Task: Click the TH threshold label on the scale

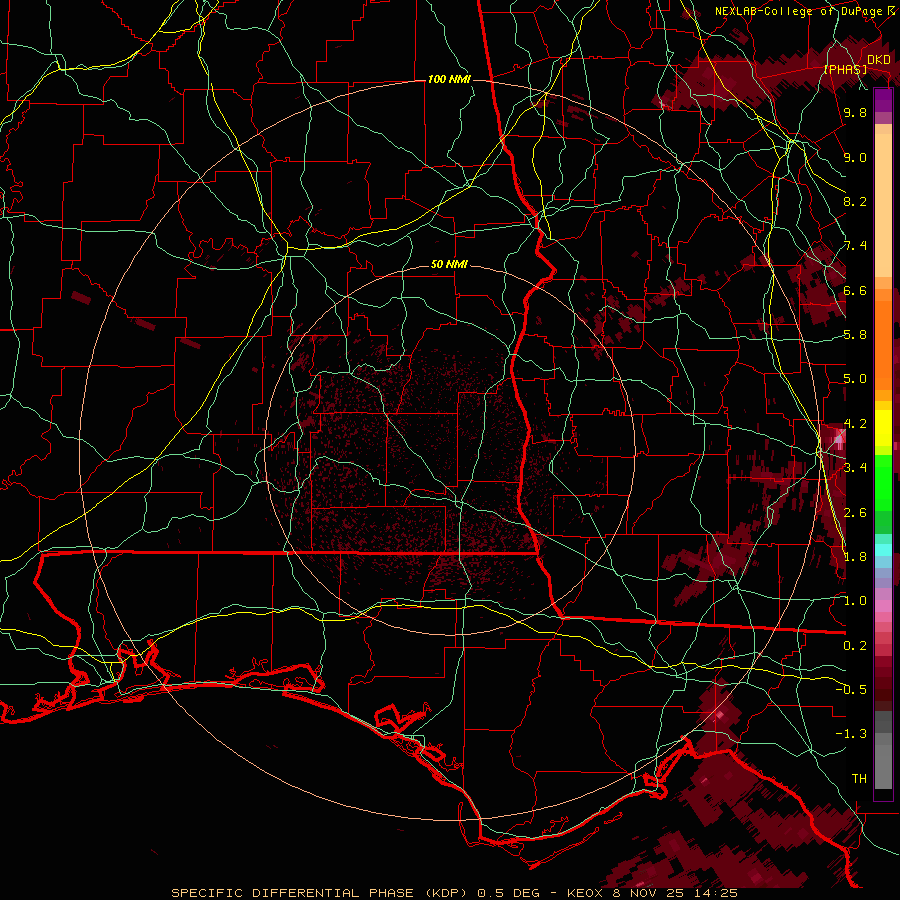Action: (x=859, y=779)
